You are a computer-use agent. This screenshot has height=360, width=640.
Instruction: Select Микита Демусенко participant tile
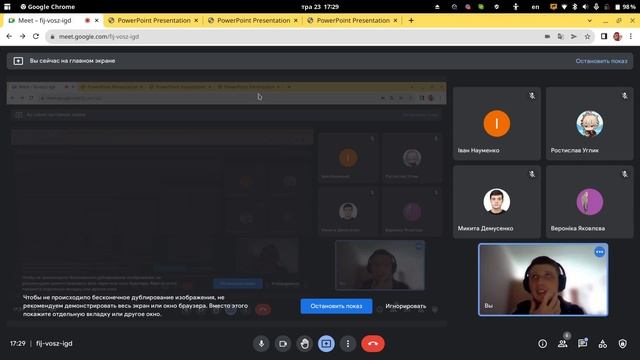click(497, 202)
